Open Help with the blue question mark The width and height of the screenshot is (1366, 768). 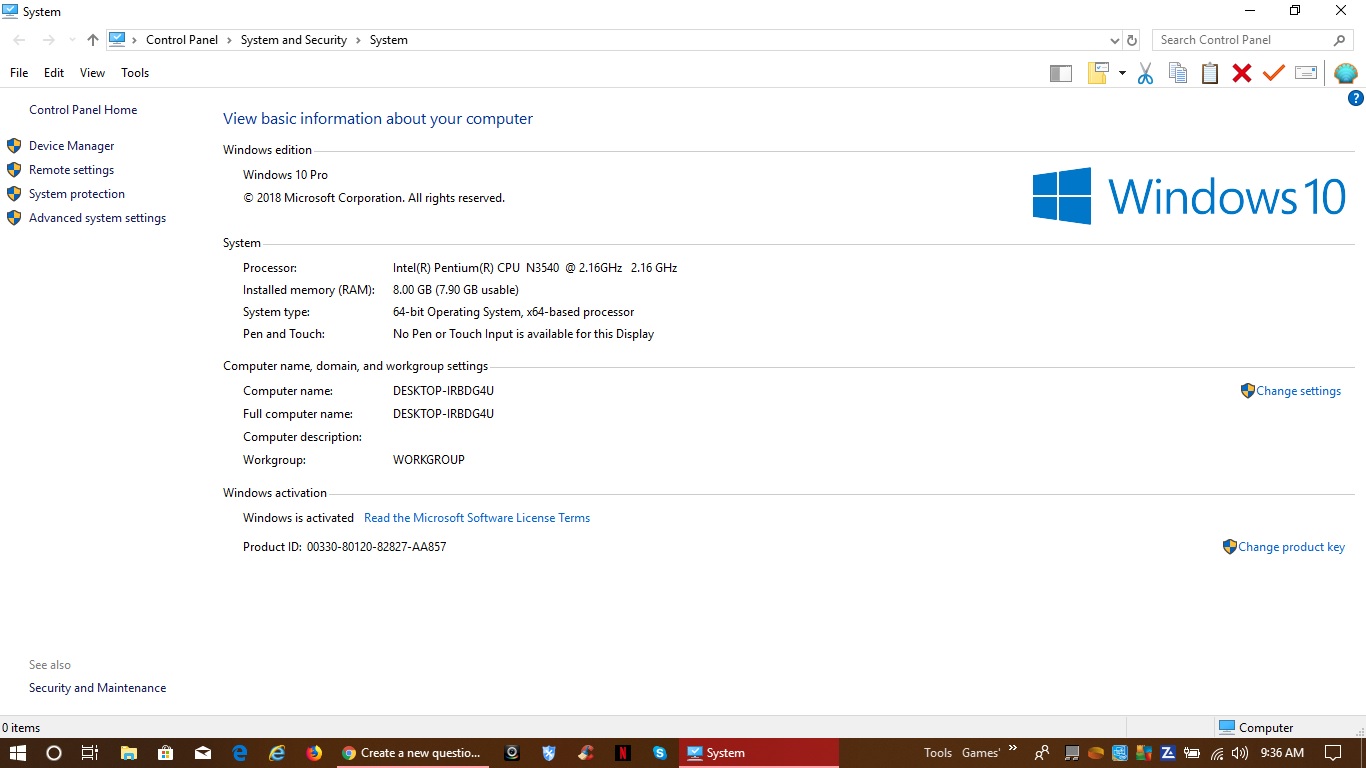click(1356, 98)
